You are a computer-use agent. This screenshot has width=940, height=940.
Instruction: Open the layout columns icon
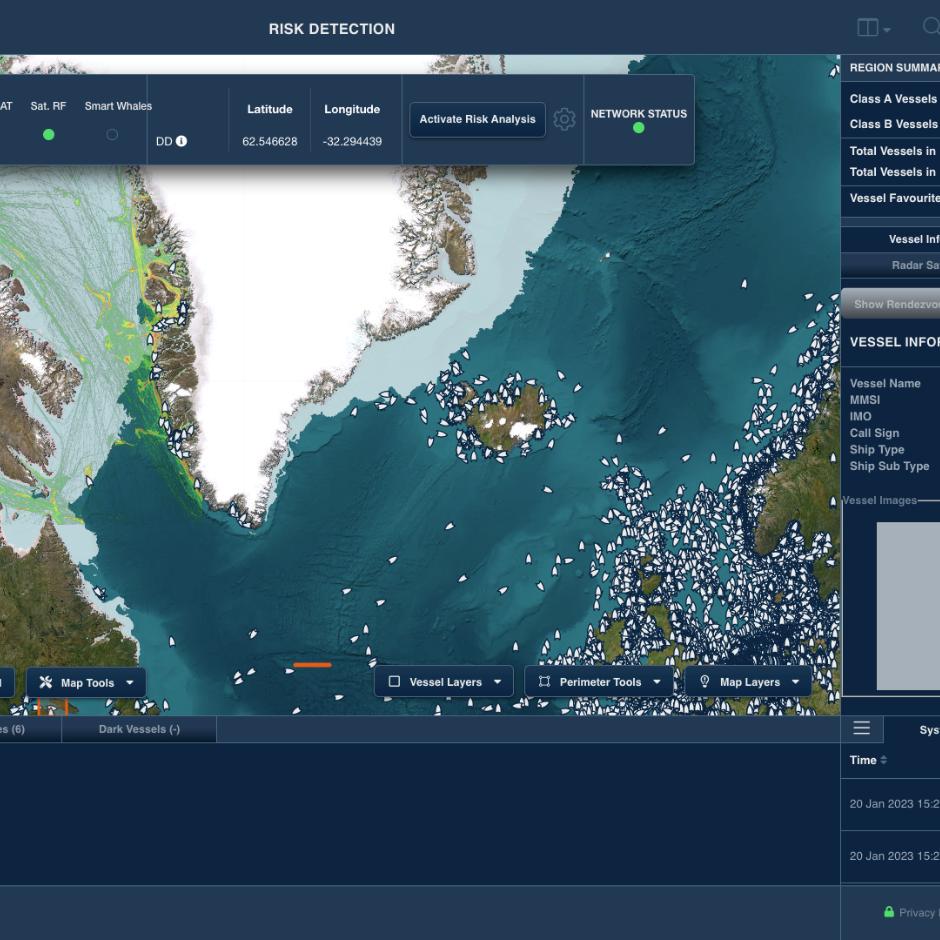coord(867,28)
